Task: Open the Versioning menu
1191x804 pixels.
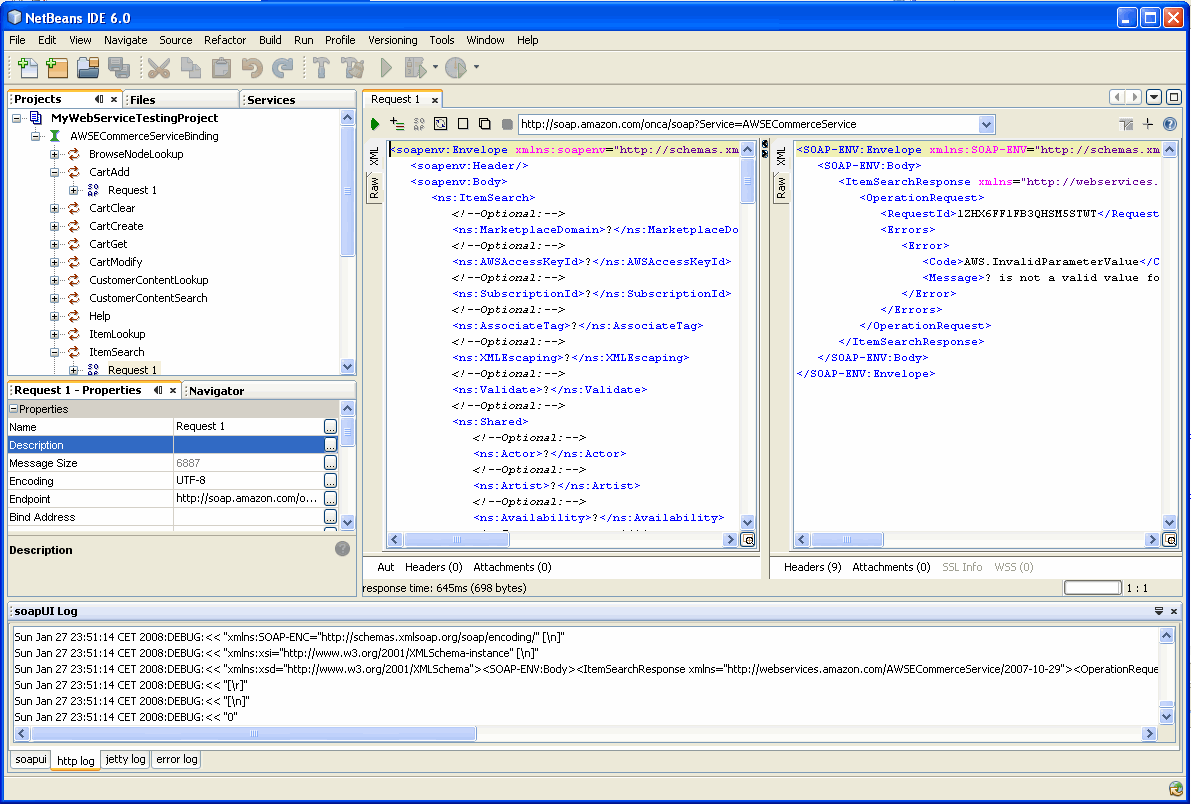Action: 392,40
